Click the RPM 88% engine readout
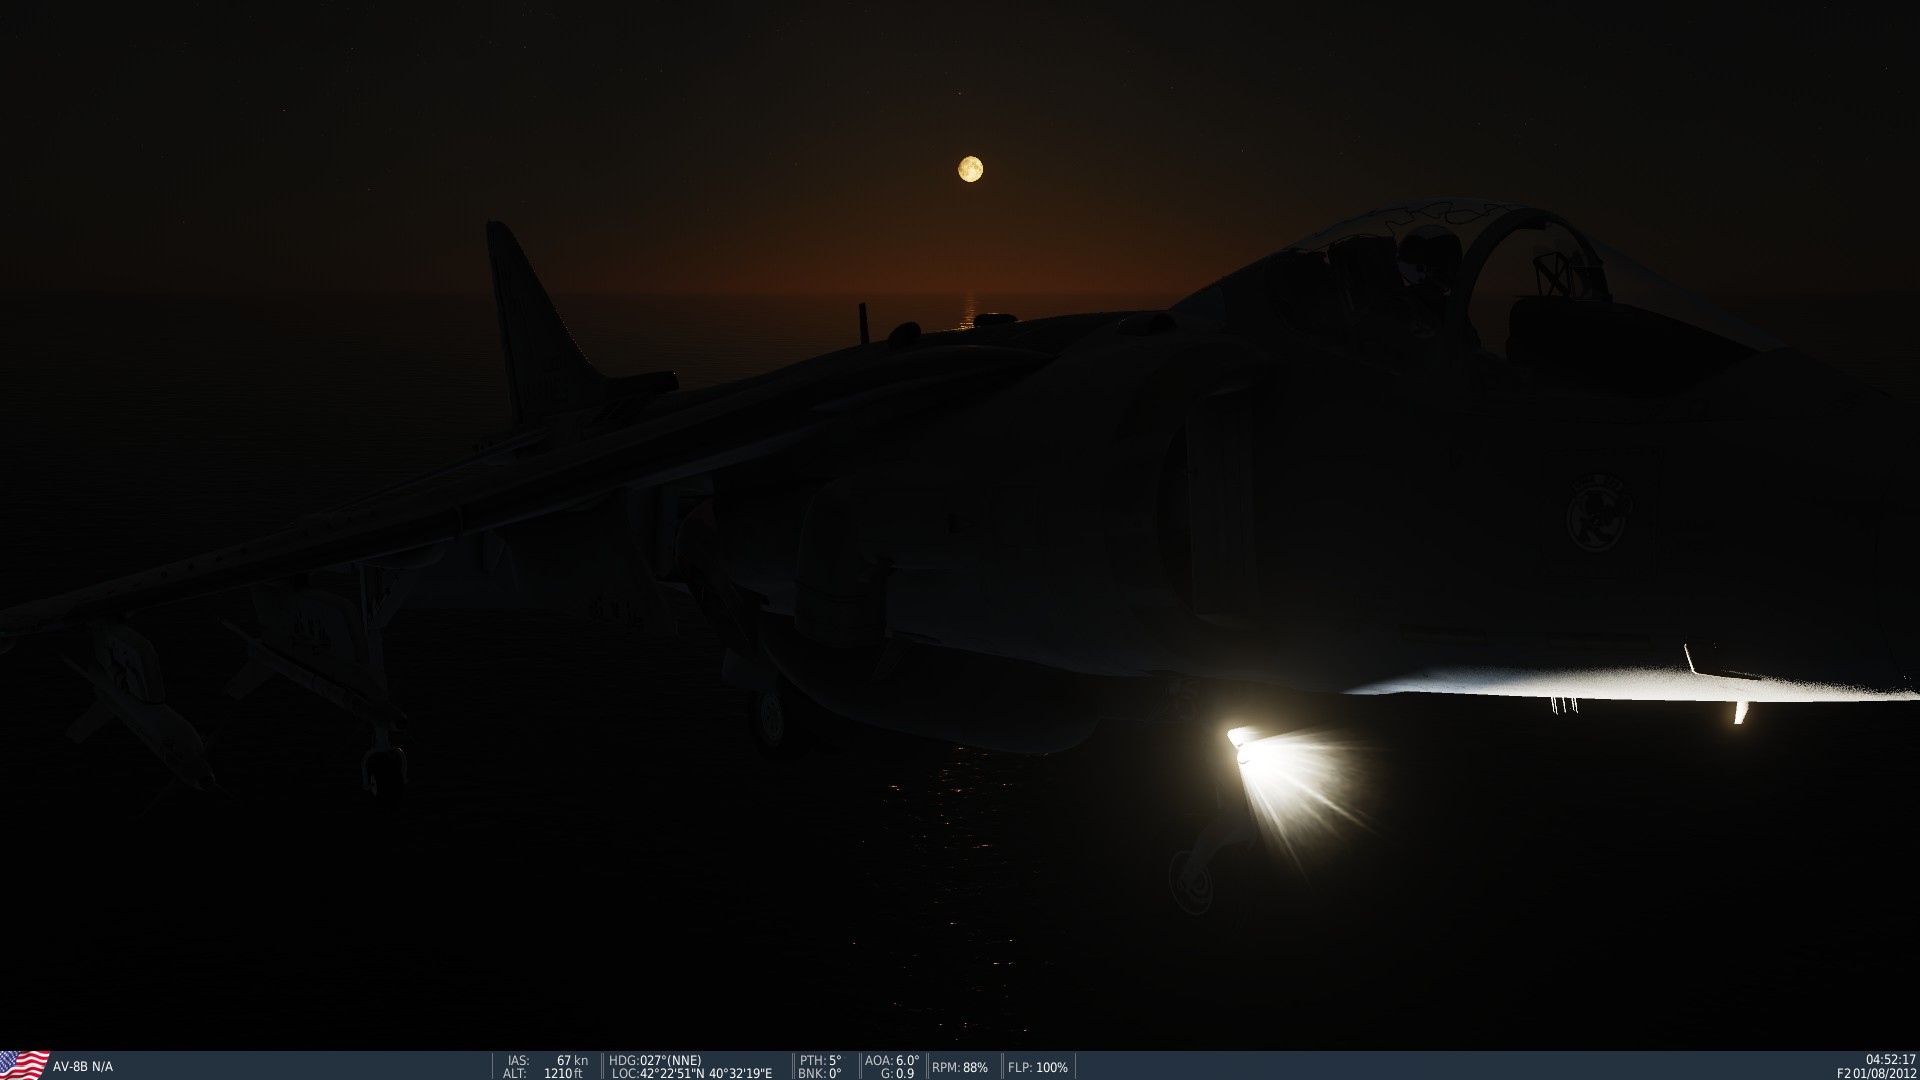Screen dimensions: 1920x1080 tap(959, 1067)
